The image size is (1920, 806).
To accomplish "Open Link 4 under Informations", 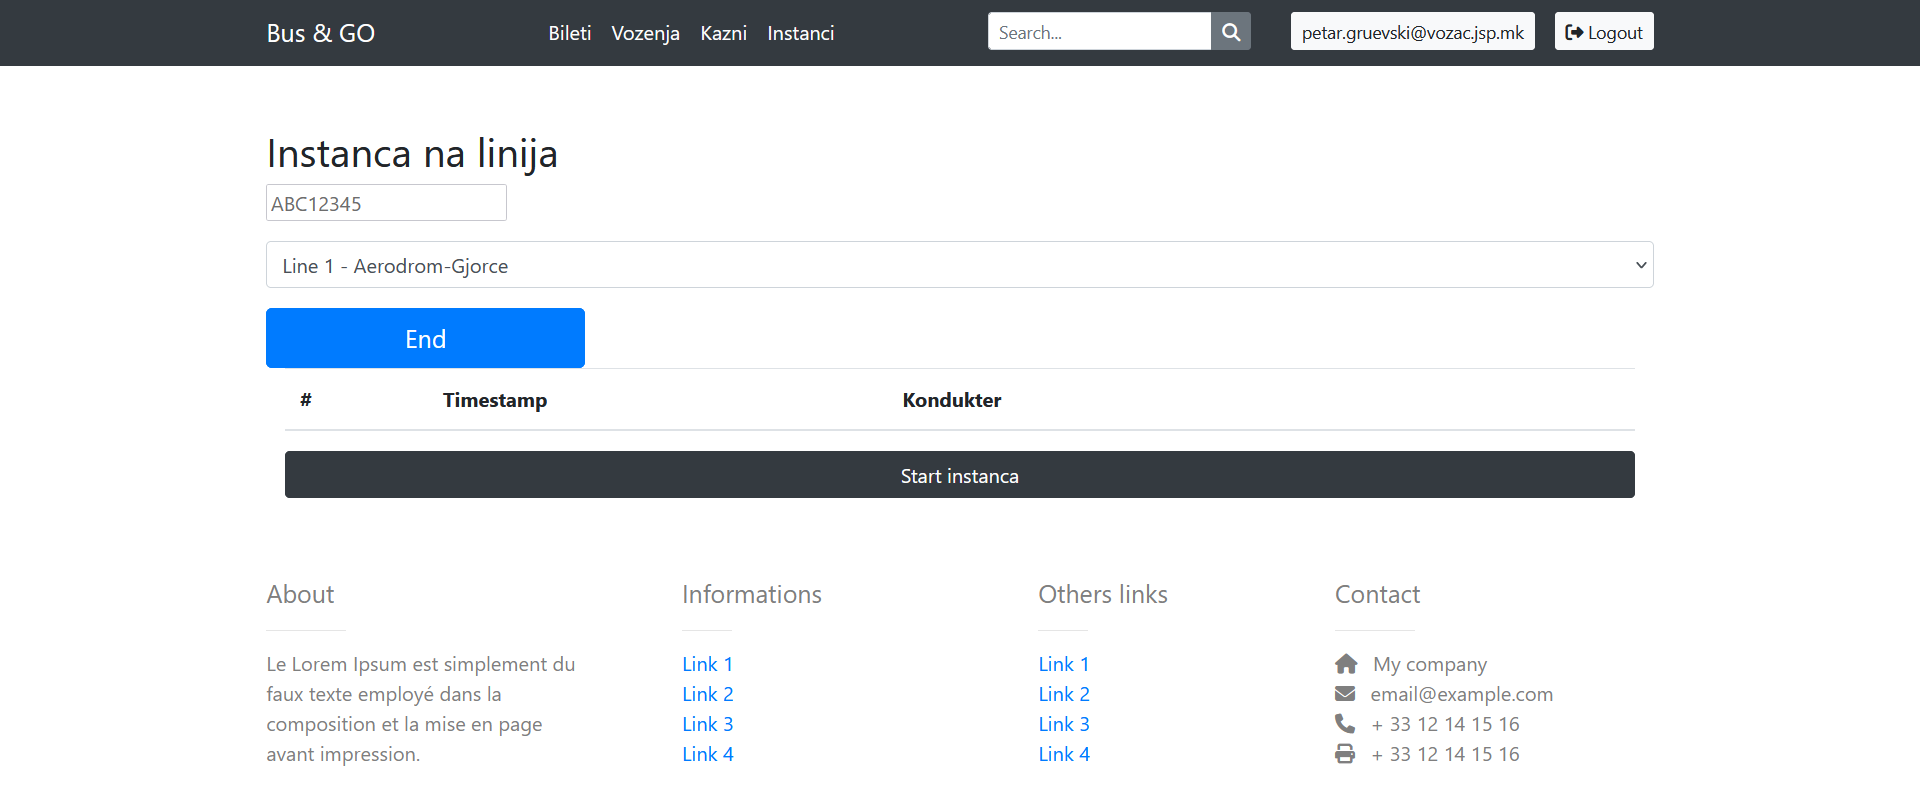I will [707, 754].
